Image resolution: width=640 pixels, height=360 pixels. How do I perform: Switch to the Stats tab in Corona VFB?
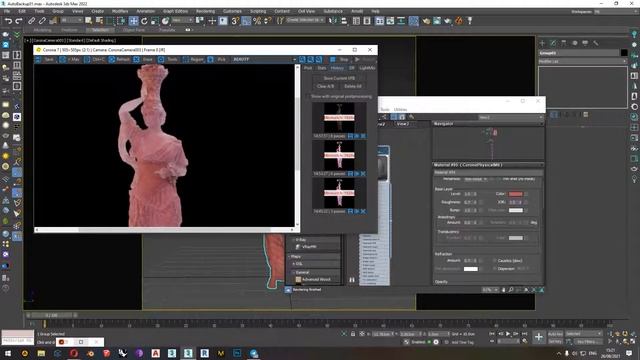(322, 68)
